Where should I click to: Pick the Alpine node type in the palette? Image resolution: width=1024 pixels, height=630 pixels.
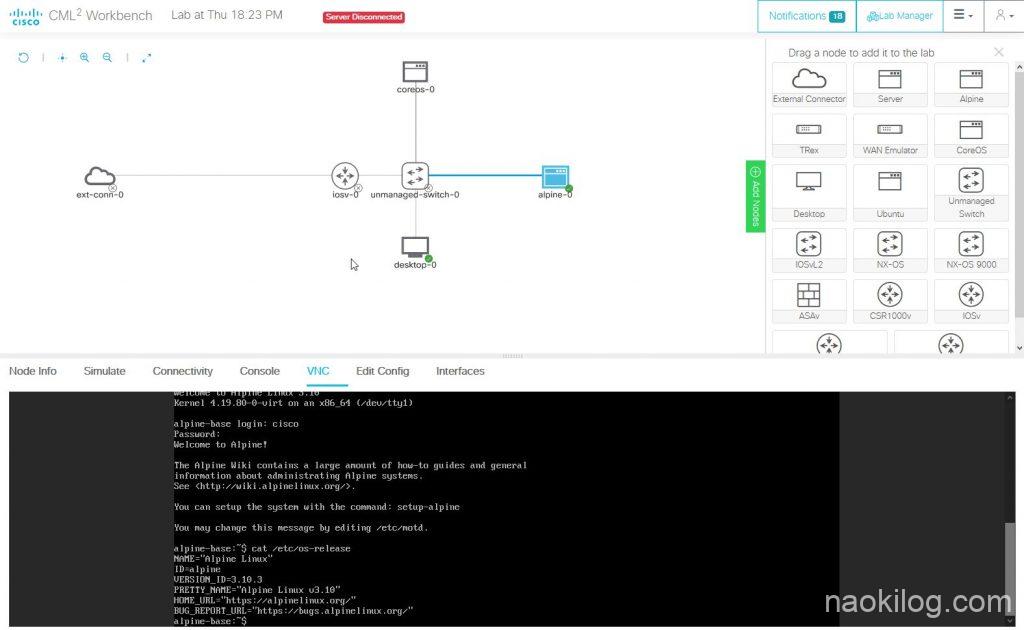[x=971, y=85]
